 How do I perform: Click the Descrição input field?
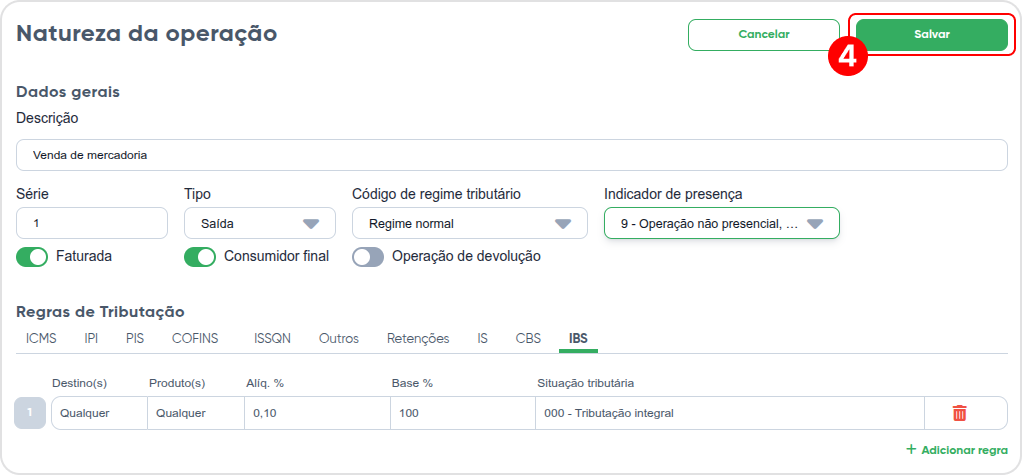[512, 155]
